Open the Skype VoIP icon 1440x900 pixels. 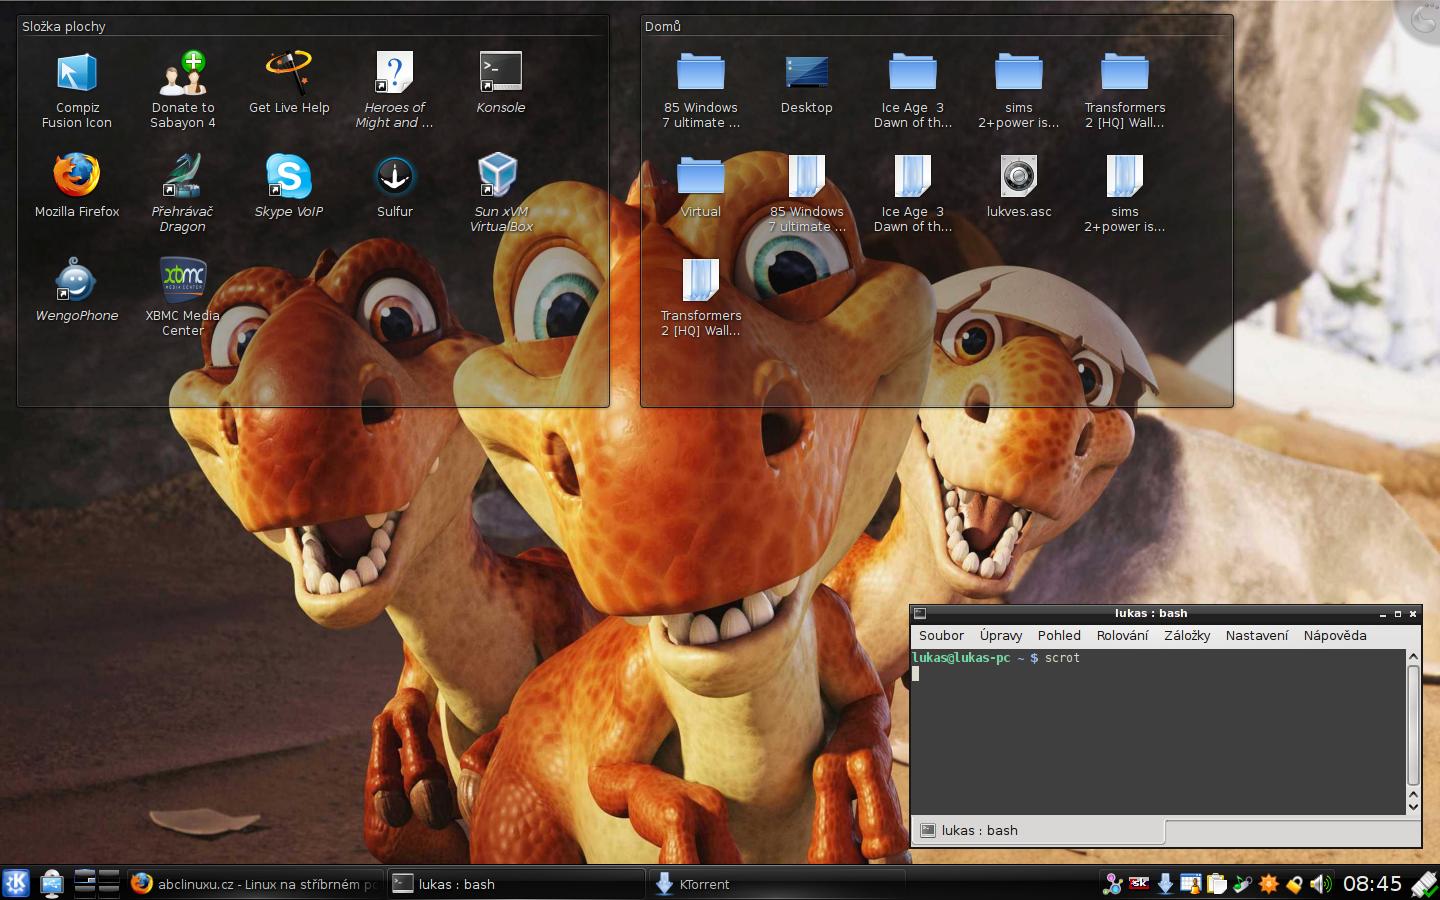289,186
